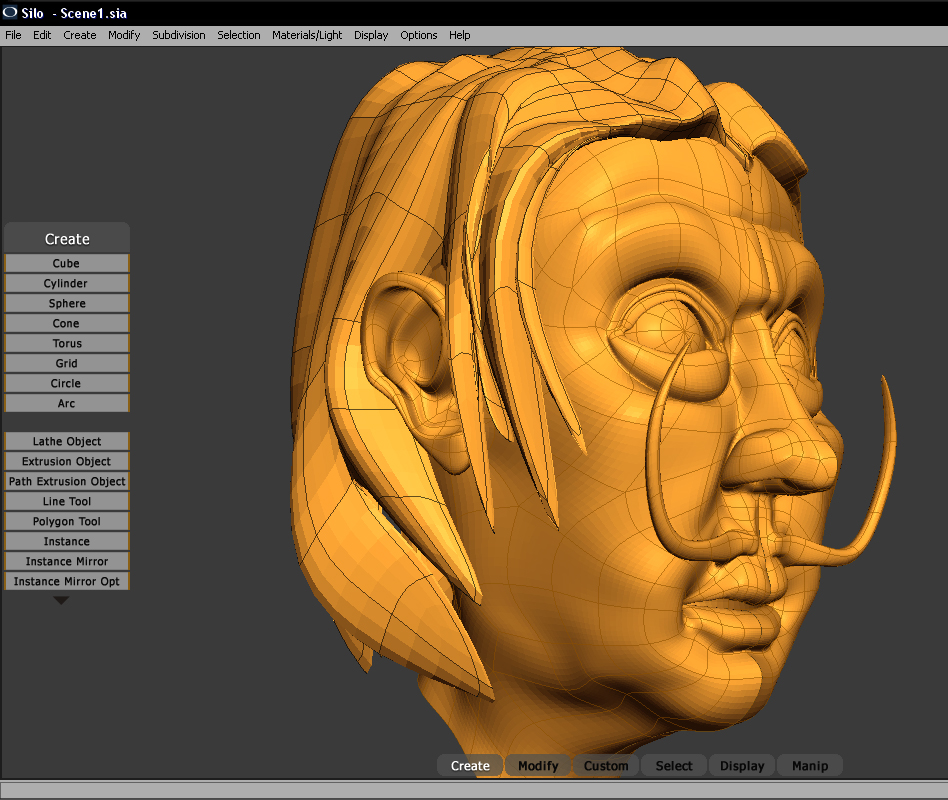Click the Lathe Object button

[x=67, y=441]
